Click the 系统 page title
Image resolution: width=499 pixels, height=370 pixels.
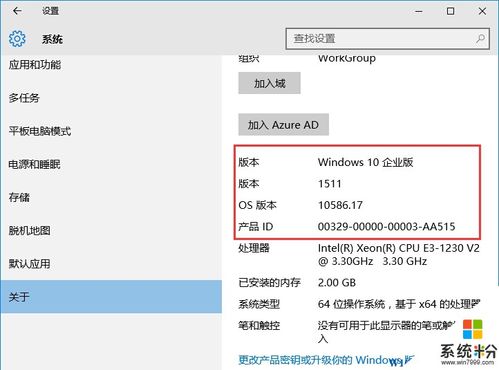tap(52, 39)
